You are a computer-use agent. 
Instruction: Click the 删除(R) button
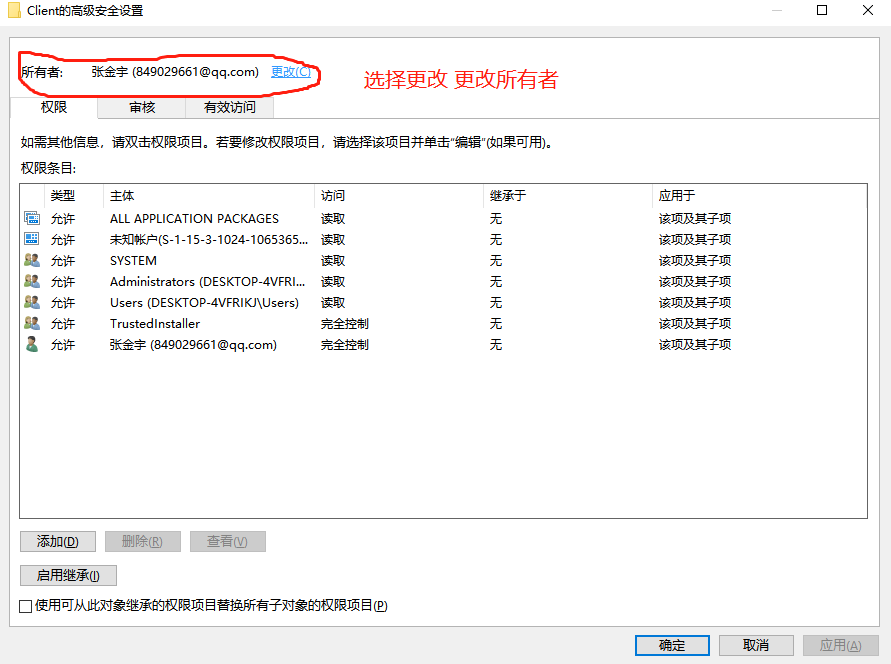tap(143, 541)
